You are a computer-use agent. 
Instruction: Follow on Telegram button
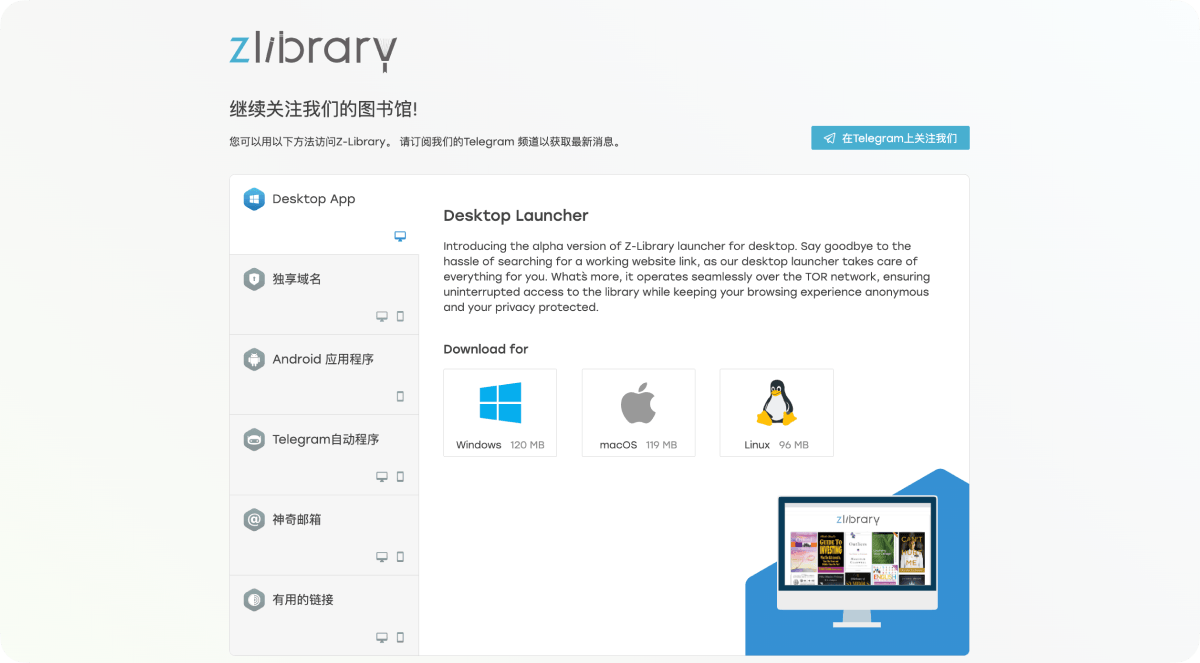(890, 138)
